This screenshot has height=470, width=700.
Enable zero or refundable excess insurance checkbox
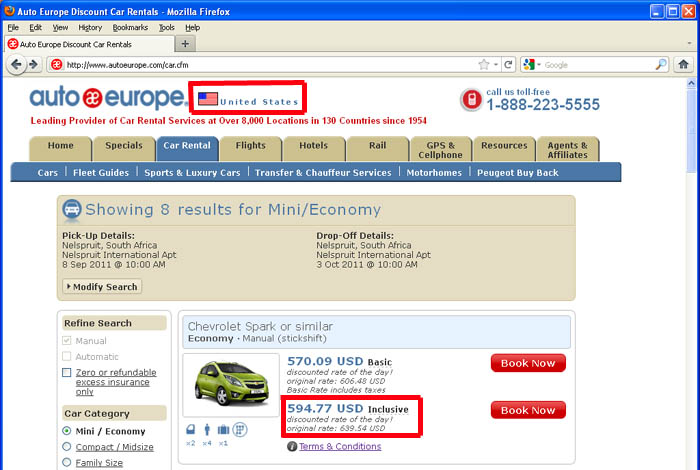click(67, 372)
